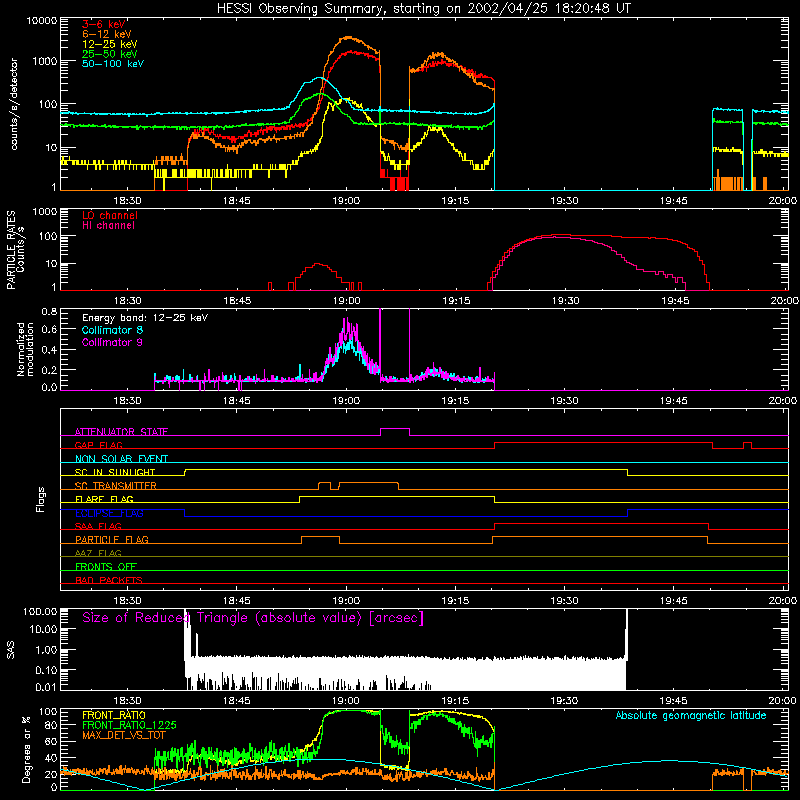This screenshot has width=800, height=800.
Task: Click the PARTICLE RATES axis label
Action: tap(15, 250)
